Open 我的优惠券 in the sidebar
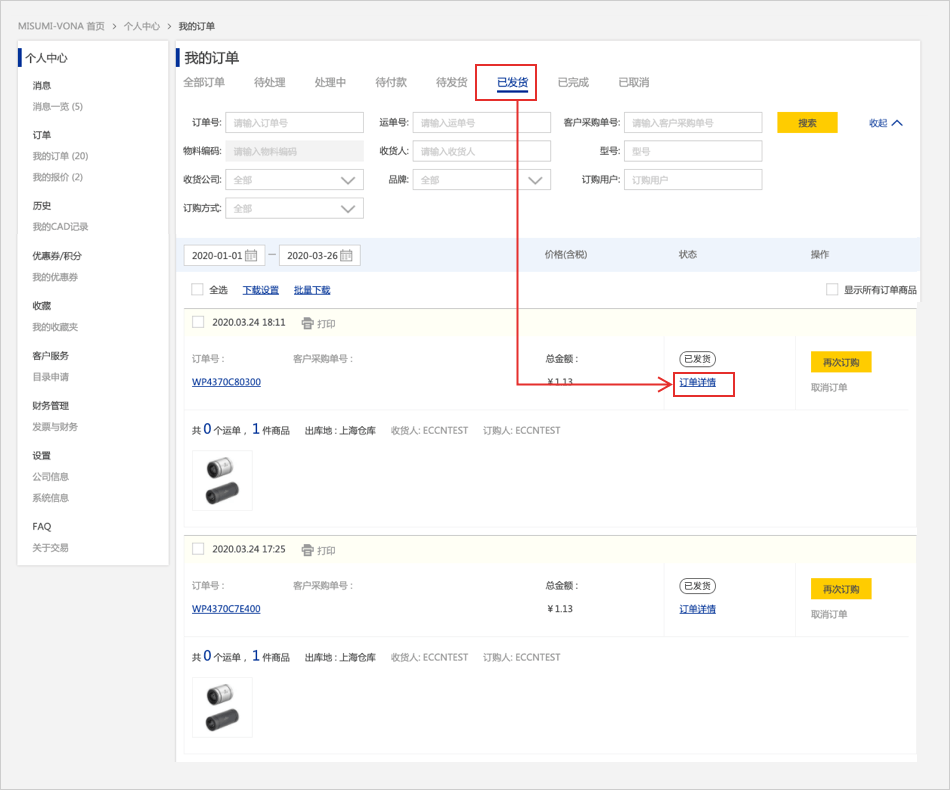This screenshot has width=950, height=790. (55, 277)
